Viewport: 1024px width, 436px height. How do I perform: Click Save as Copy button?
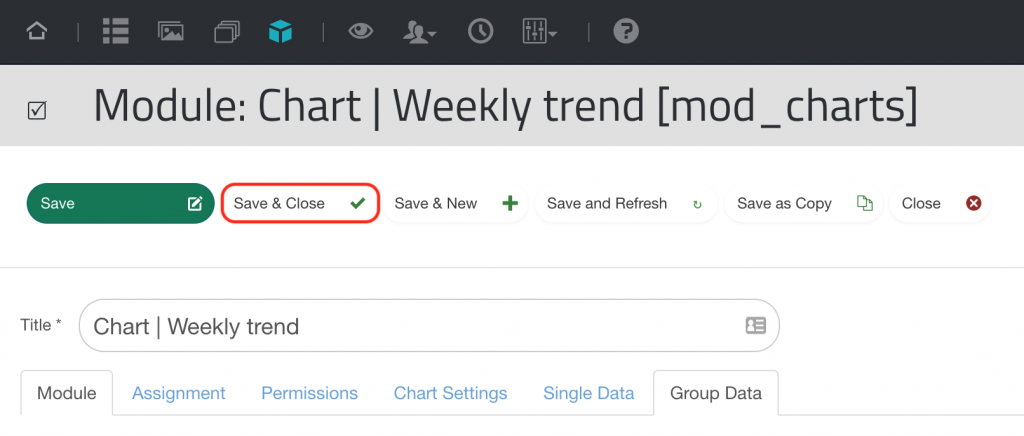coord(804,203)
